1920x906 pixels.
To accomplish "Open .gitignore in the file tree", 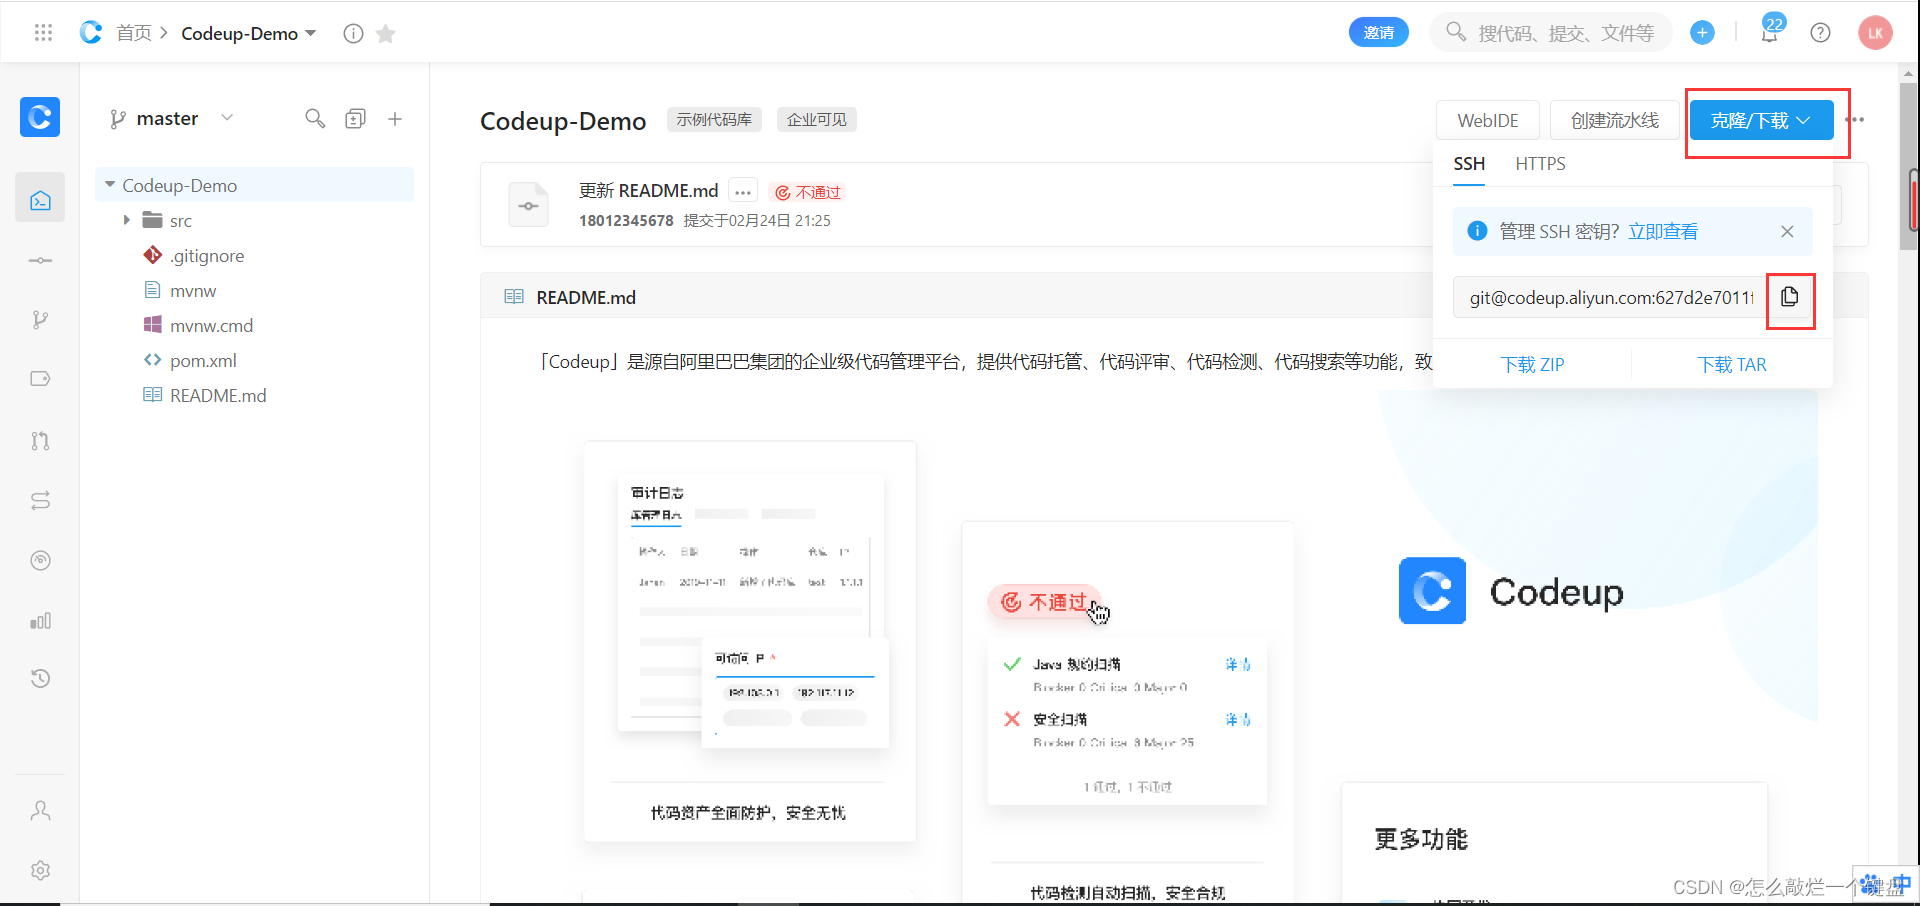I will 207,256.
